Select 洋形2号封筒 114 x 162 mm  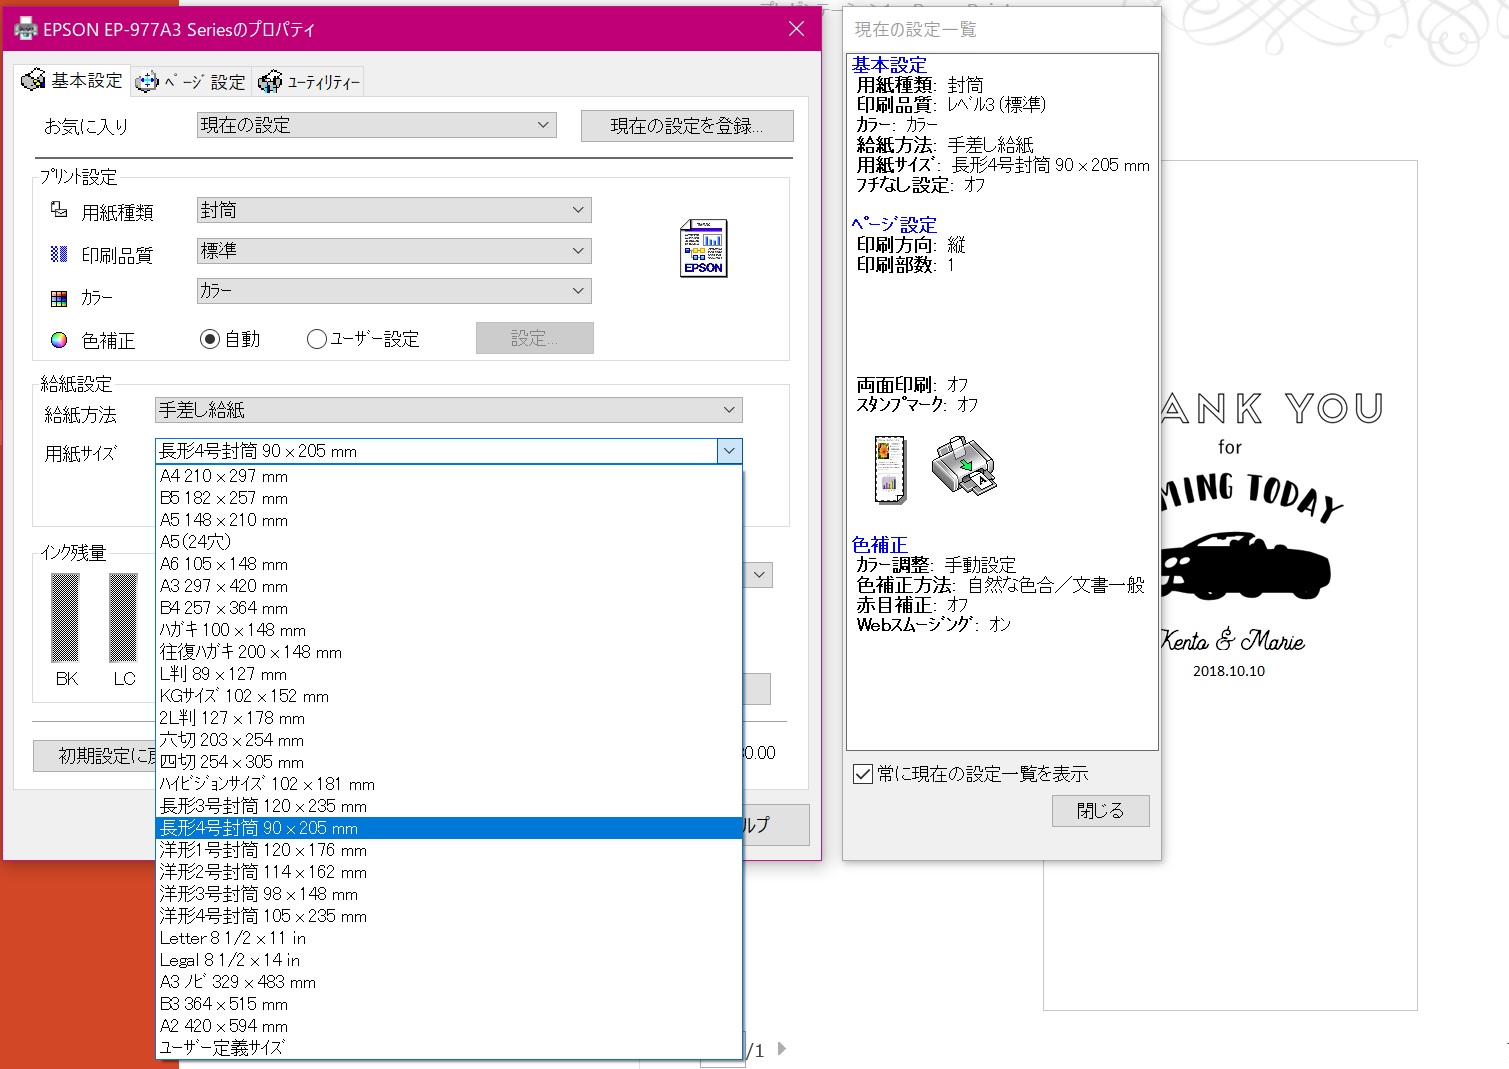tap(449, 872)
